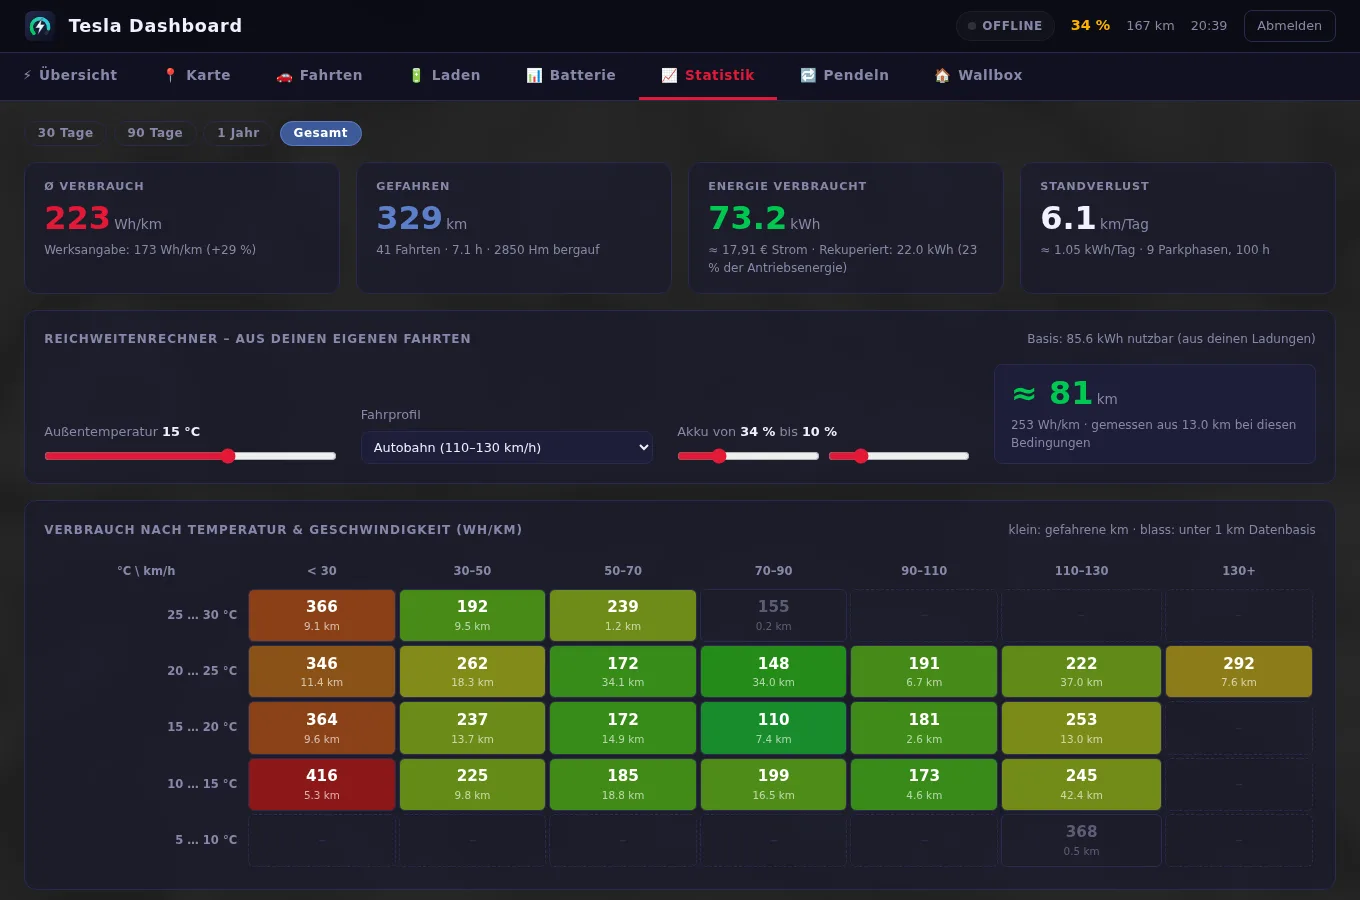Select the Statistik tab
Image resolution: width=1360 pixels, height=900 pixels.
[x=708, y=76]
